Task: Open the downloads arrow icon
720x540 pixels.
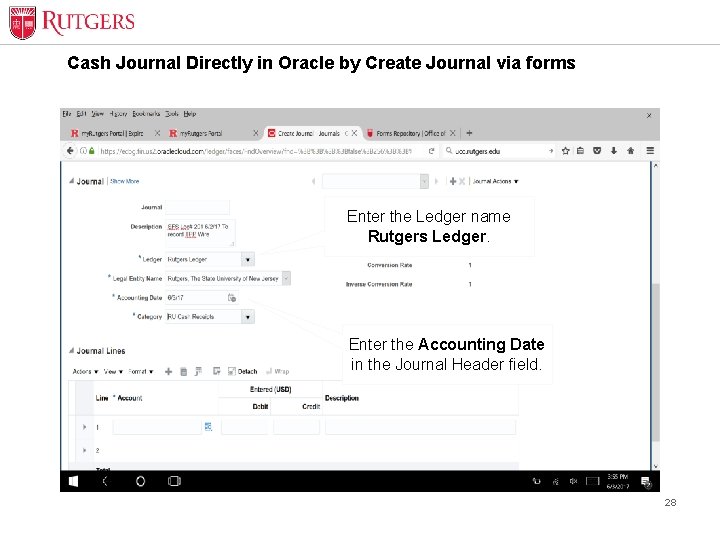Action: [613, 151]
